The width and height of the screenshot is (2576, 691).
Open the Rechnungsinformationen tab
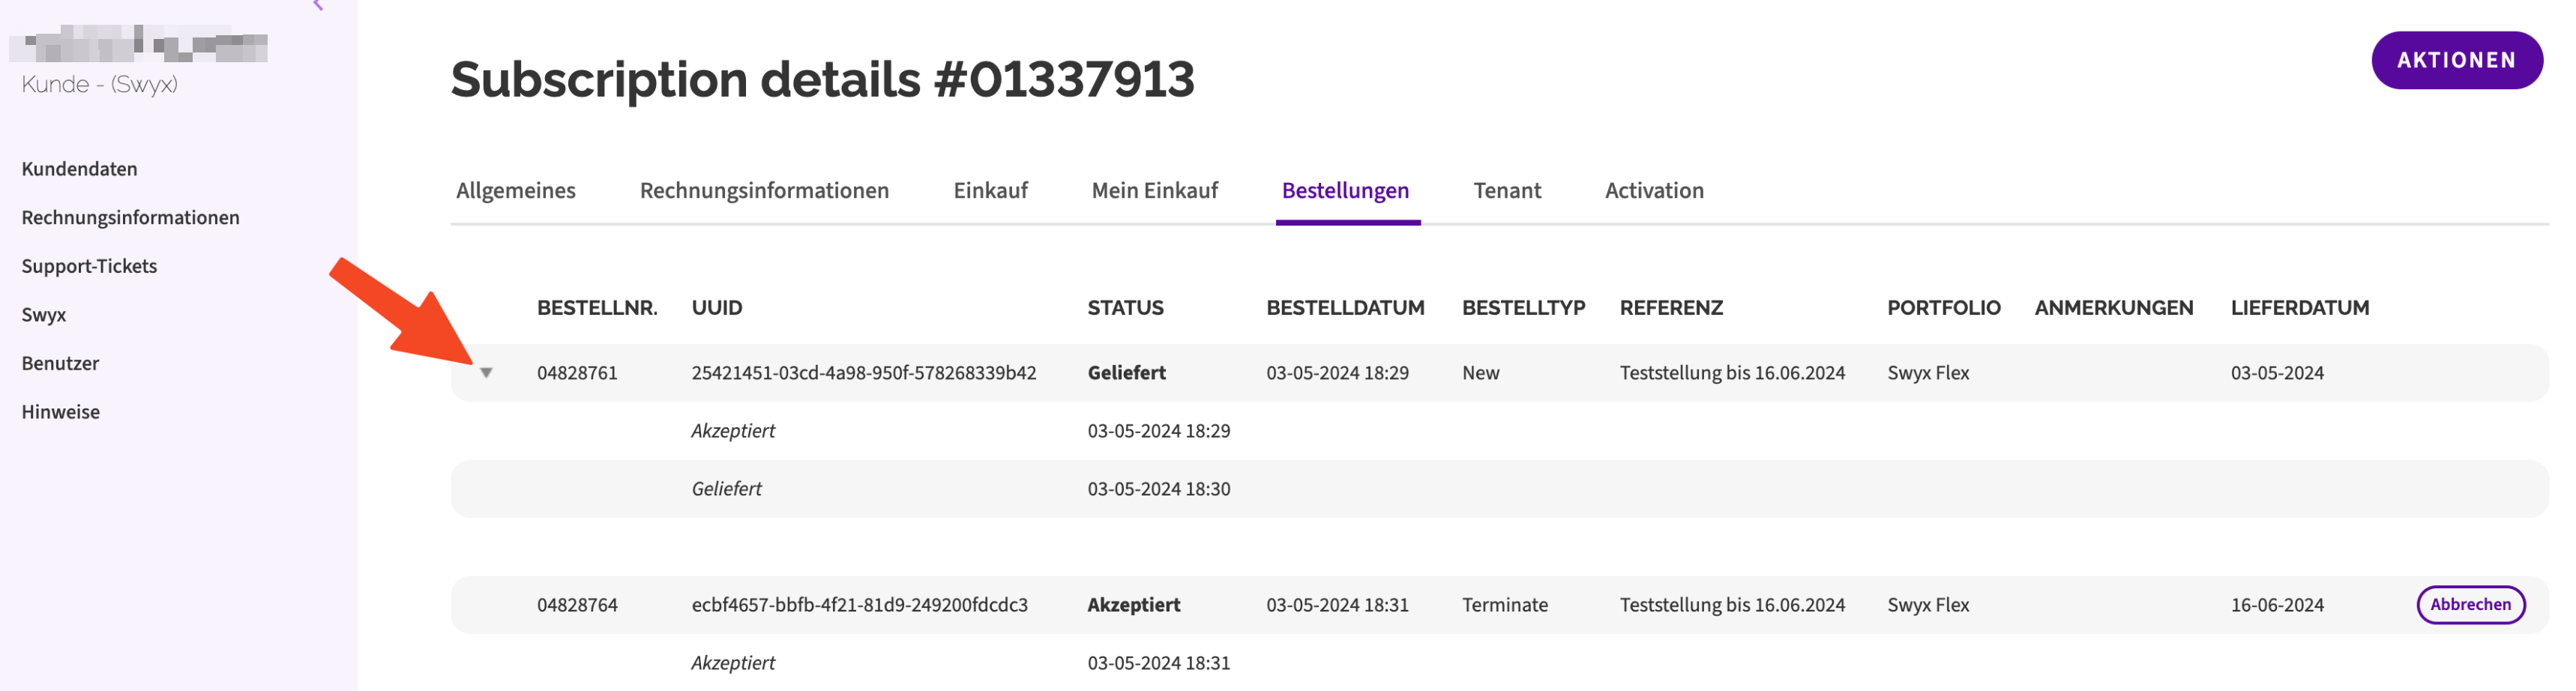[765, 190]
